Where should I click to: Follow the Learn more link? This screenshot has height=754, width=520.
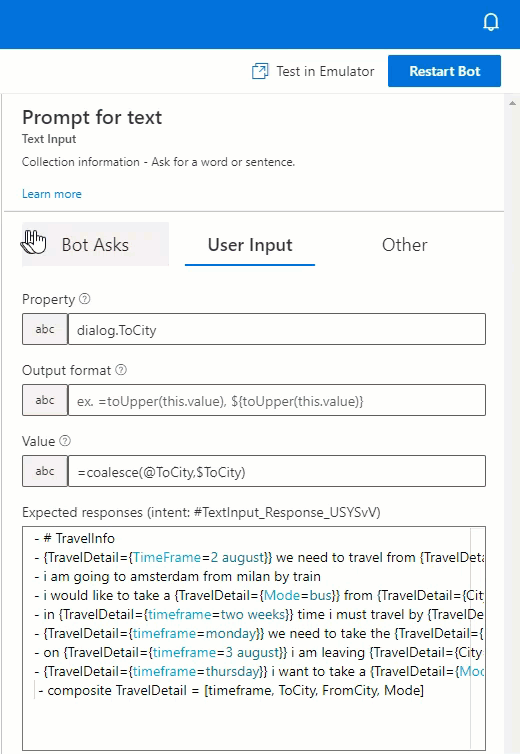point(52,194)
